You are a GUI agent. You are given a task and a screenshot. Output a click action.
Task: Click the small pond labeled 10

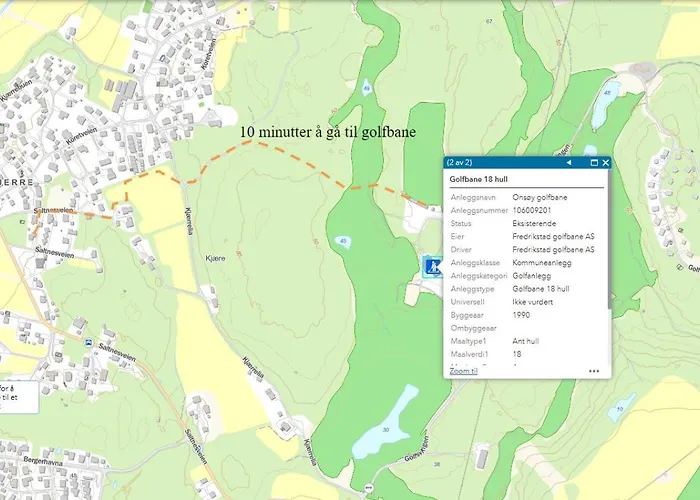coord(621,408)
